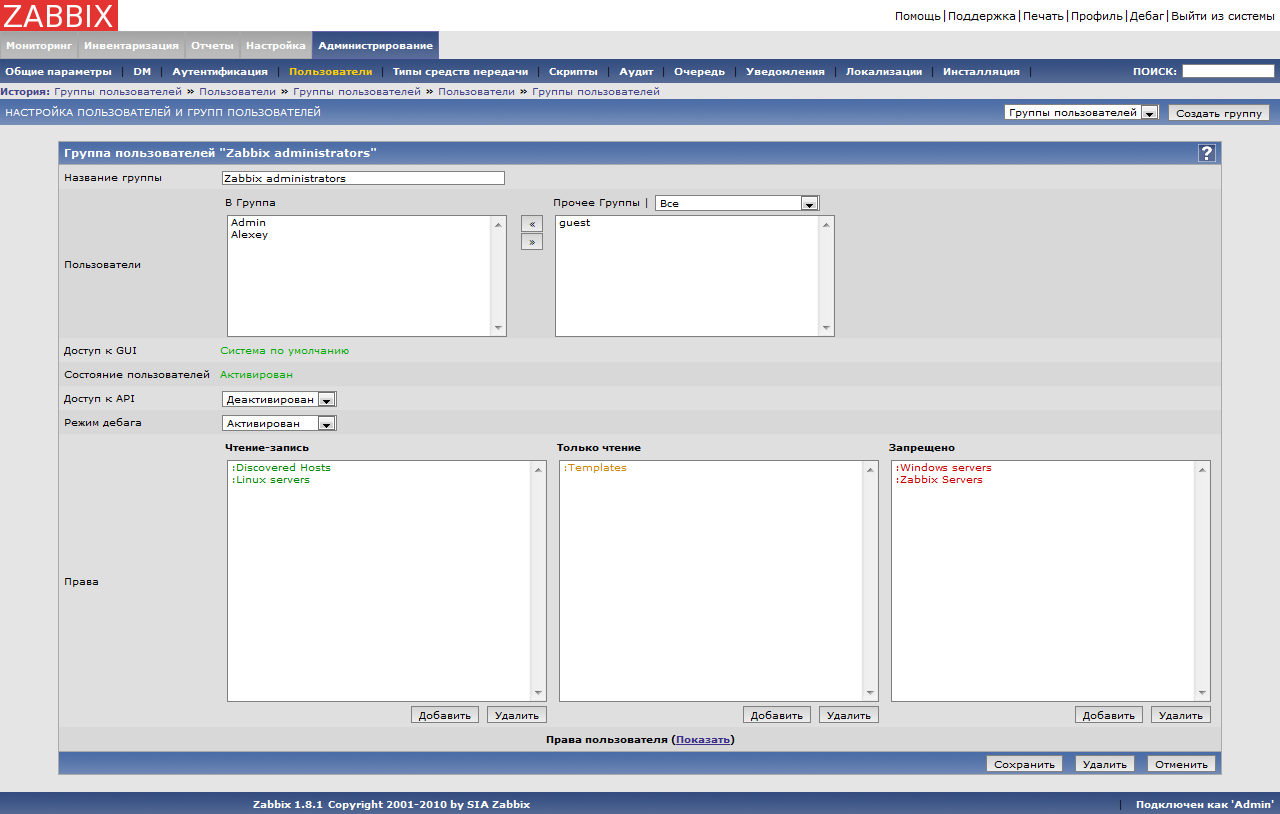Click Удалить under Запрещено list
Viewport: 1280px width, 814px height.
(x=1181, y=715)
